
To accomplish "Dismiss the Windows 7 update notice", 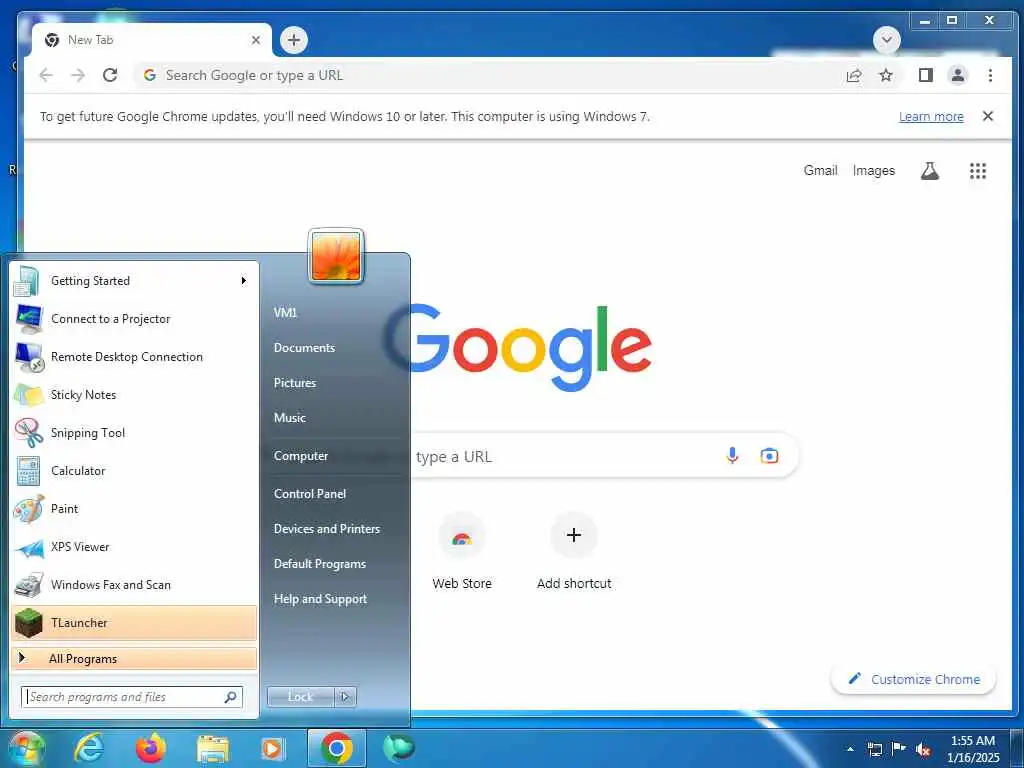I will point(987,116).
